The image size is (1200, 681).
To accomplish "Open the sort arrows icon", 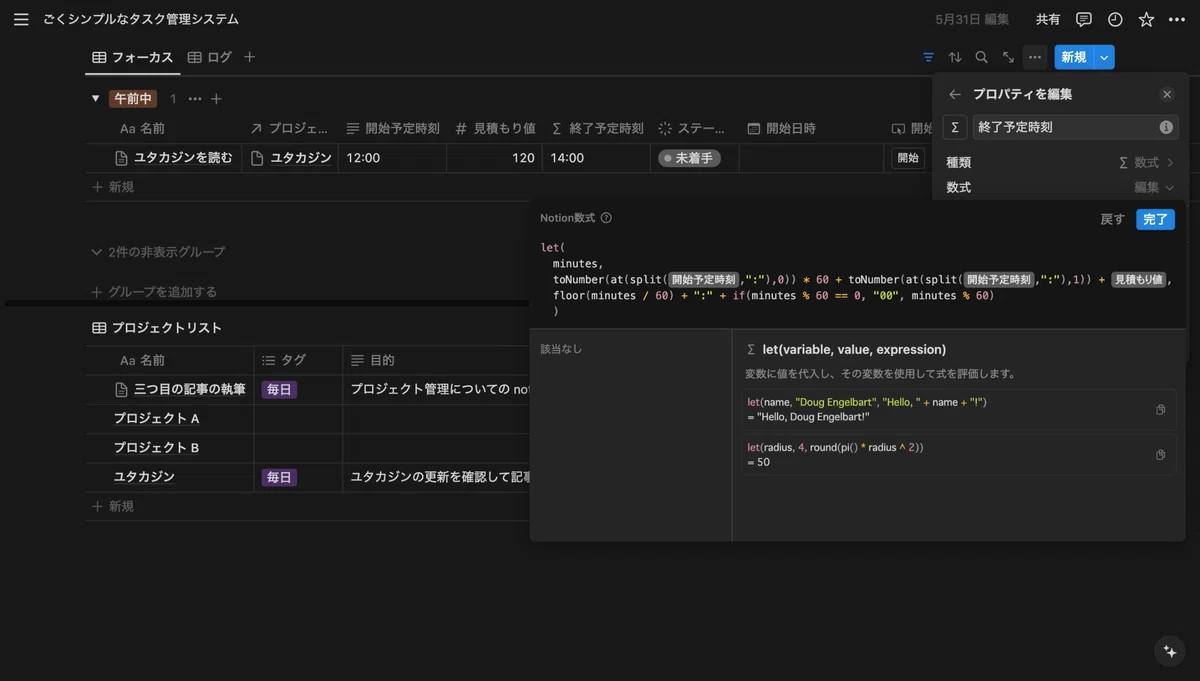I will tap(955, 57).
